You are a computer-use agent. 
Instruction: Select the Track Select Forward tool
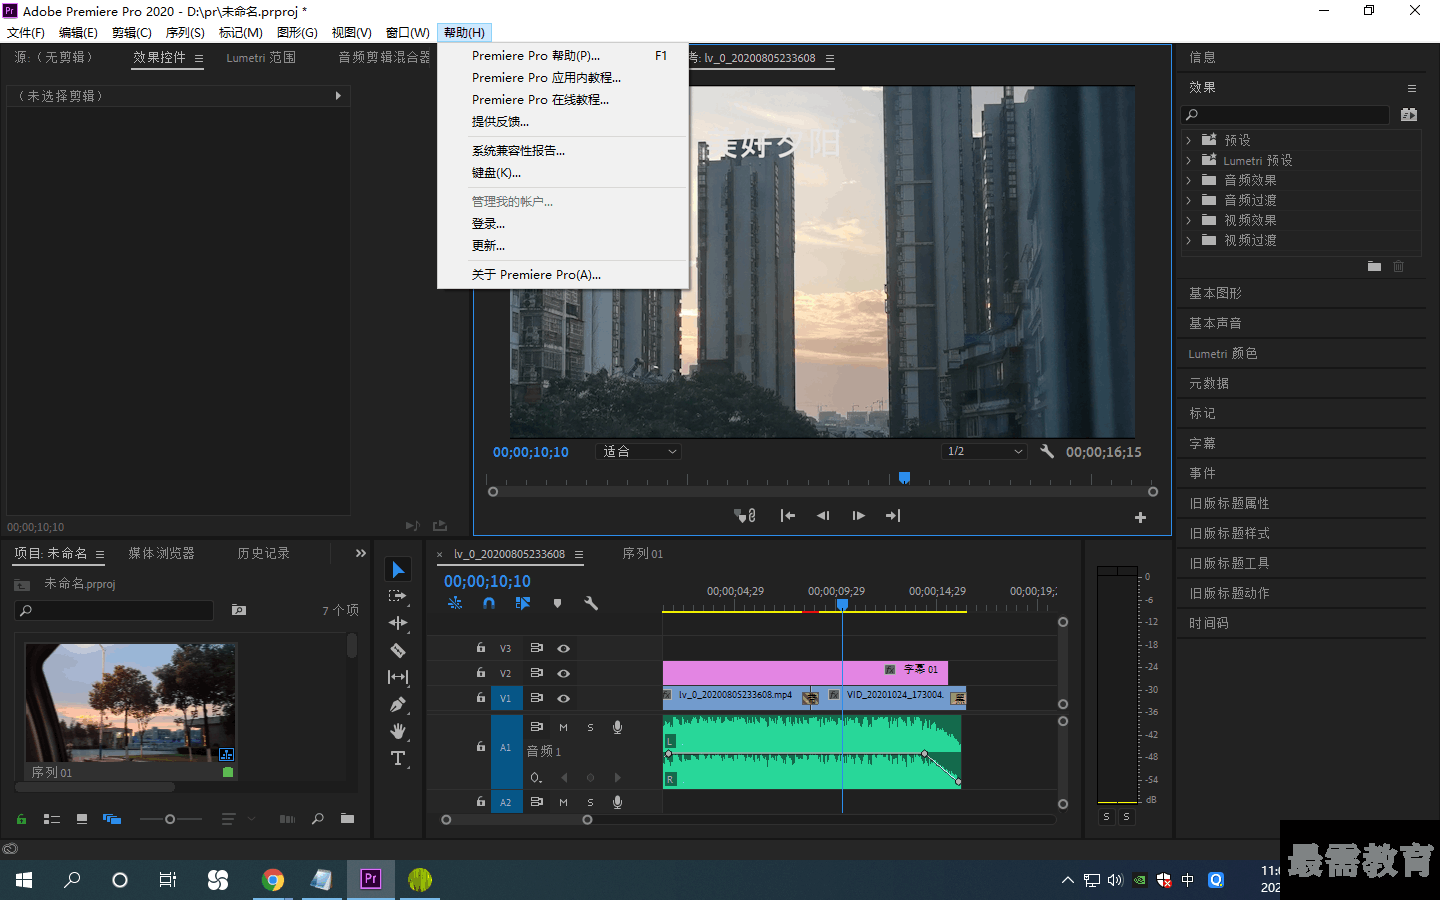[398, 596]
